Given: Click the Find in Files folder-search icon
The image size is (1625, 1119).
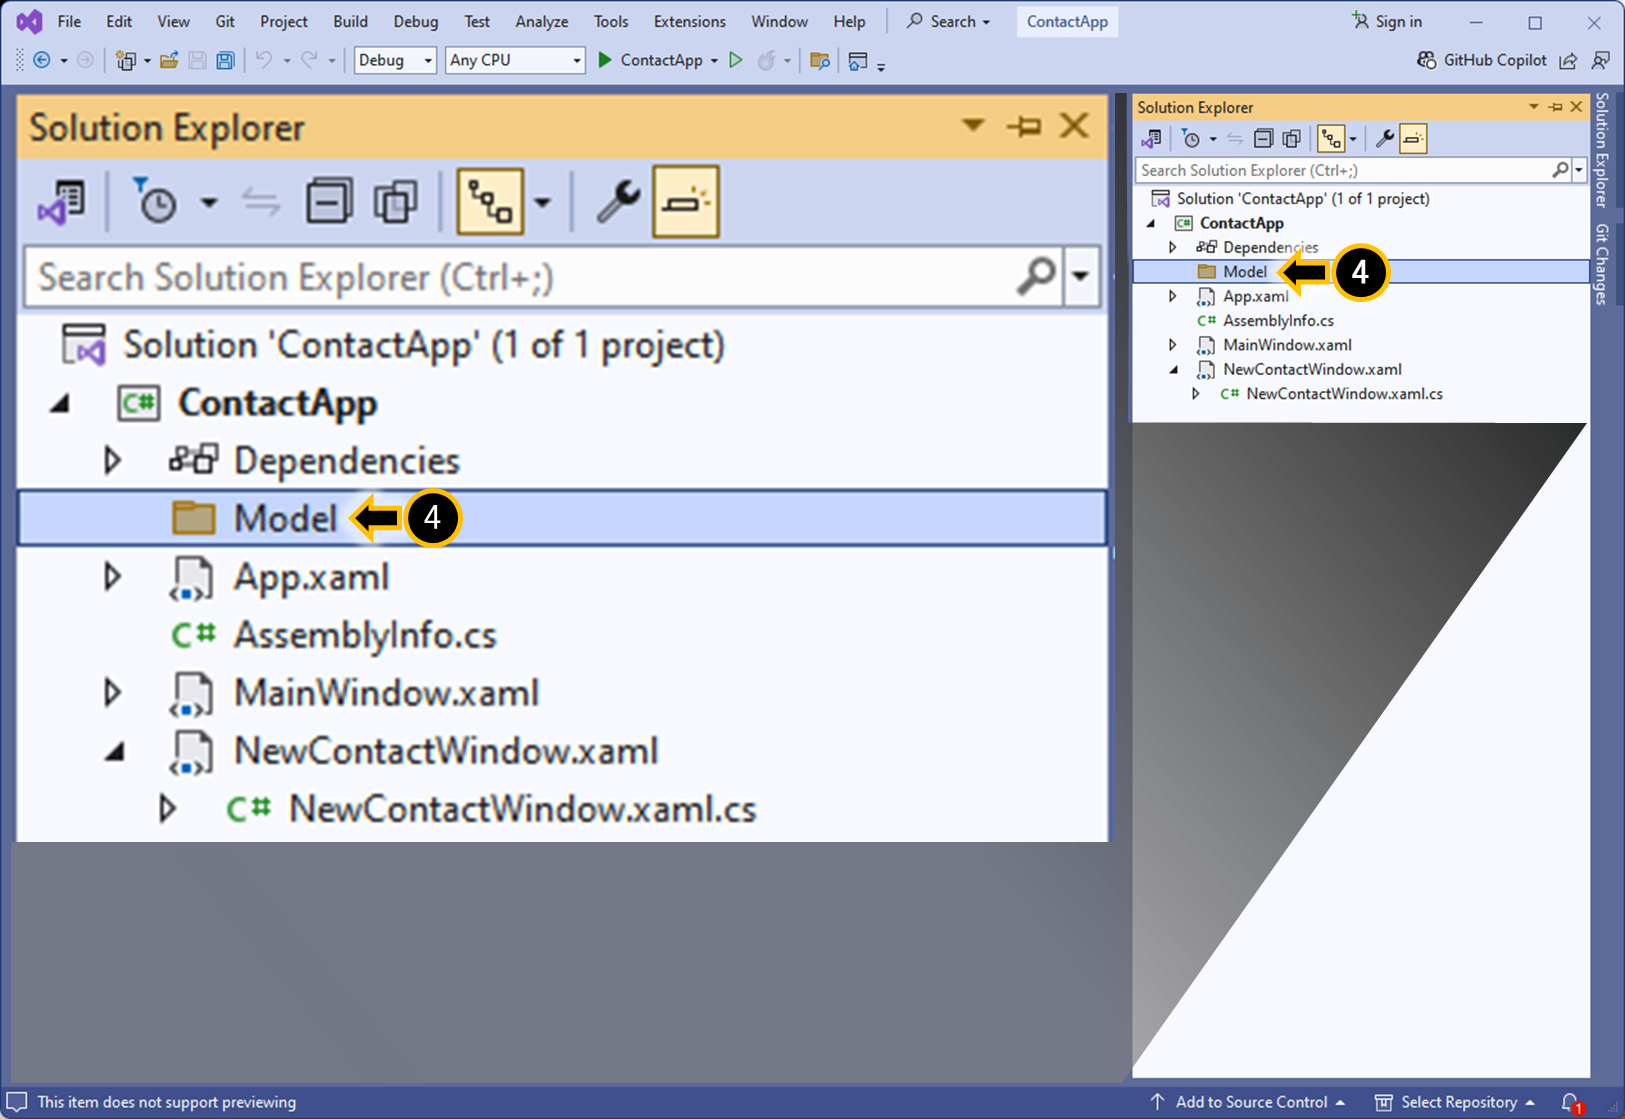Looking at the screenshot, I should coord(820,61).
